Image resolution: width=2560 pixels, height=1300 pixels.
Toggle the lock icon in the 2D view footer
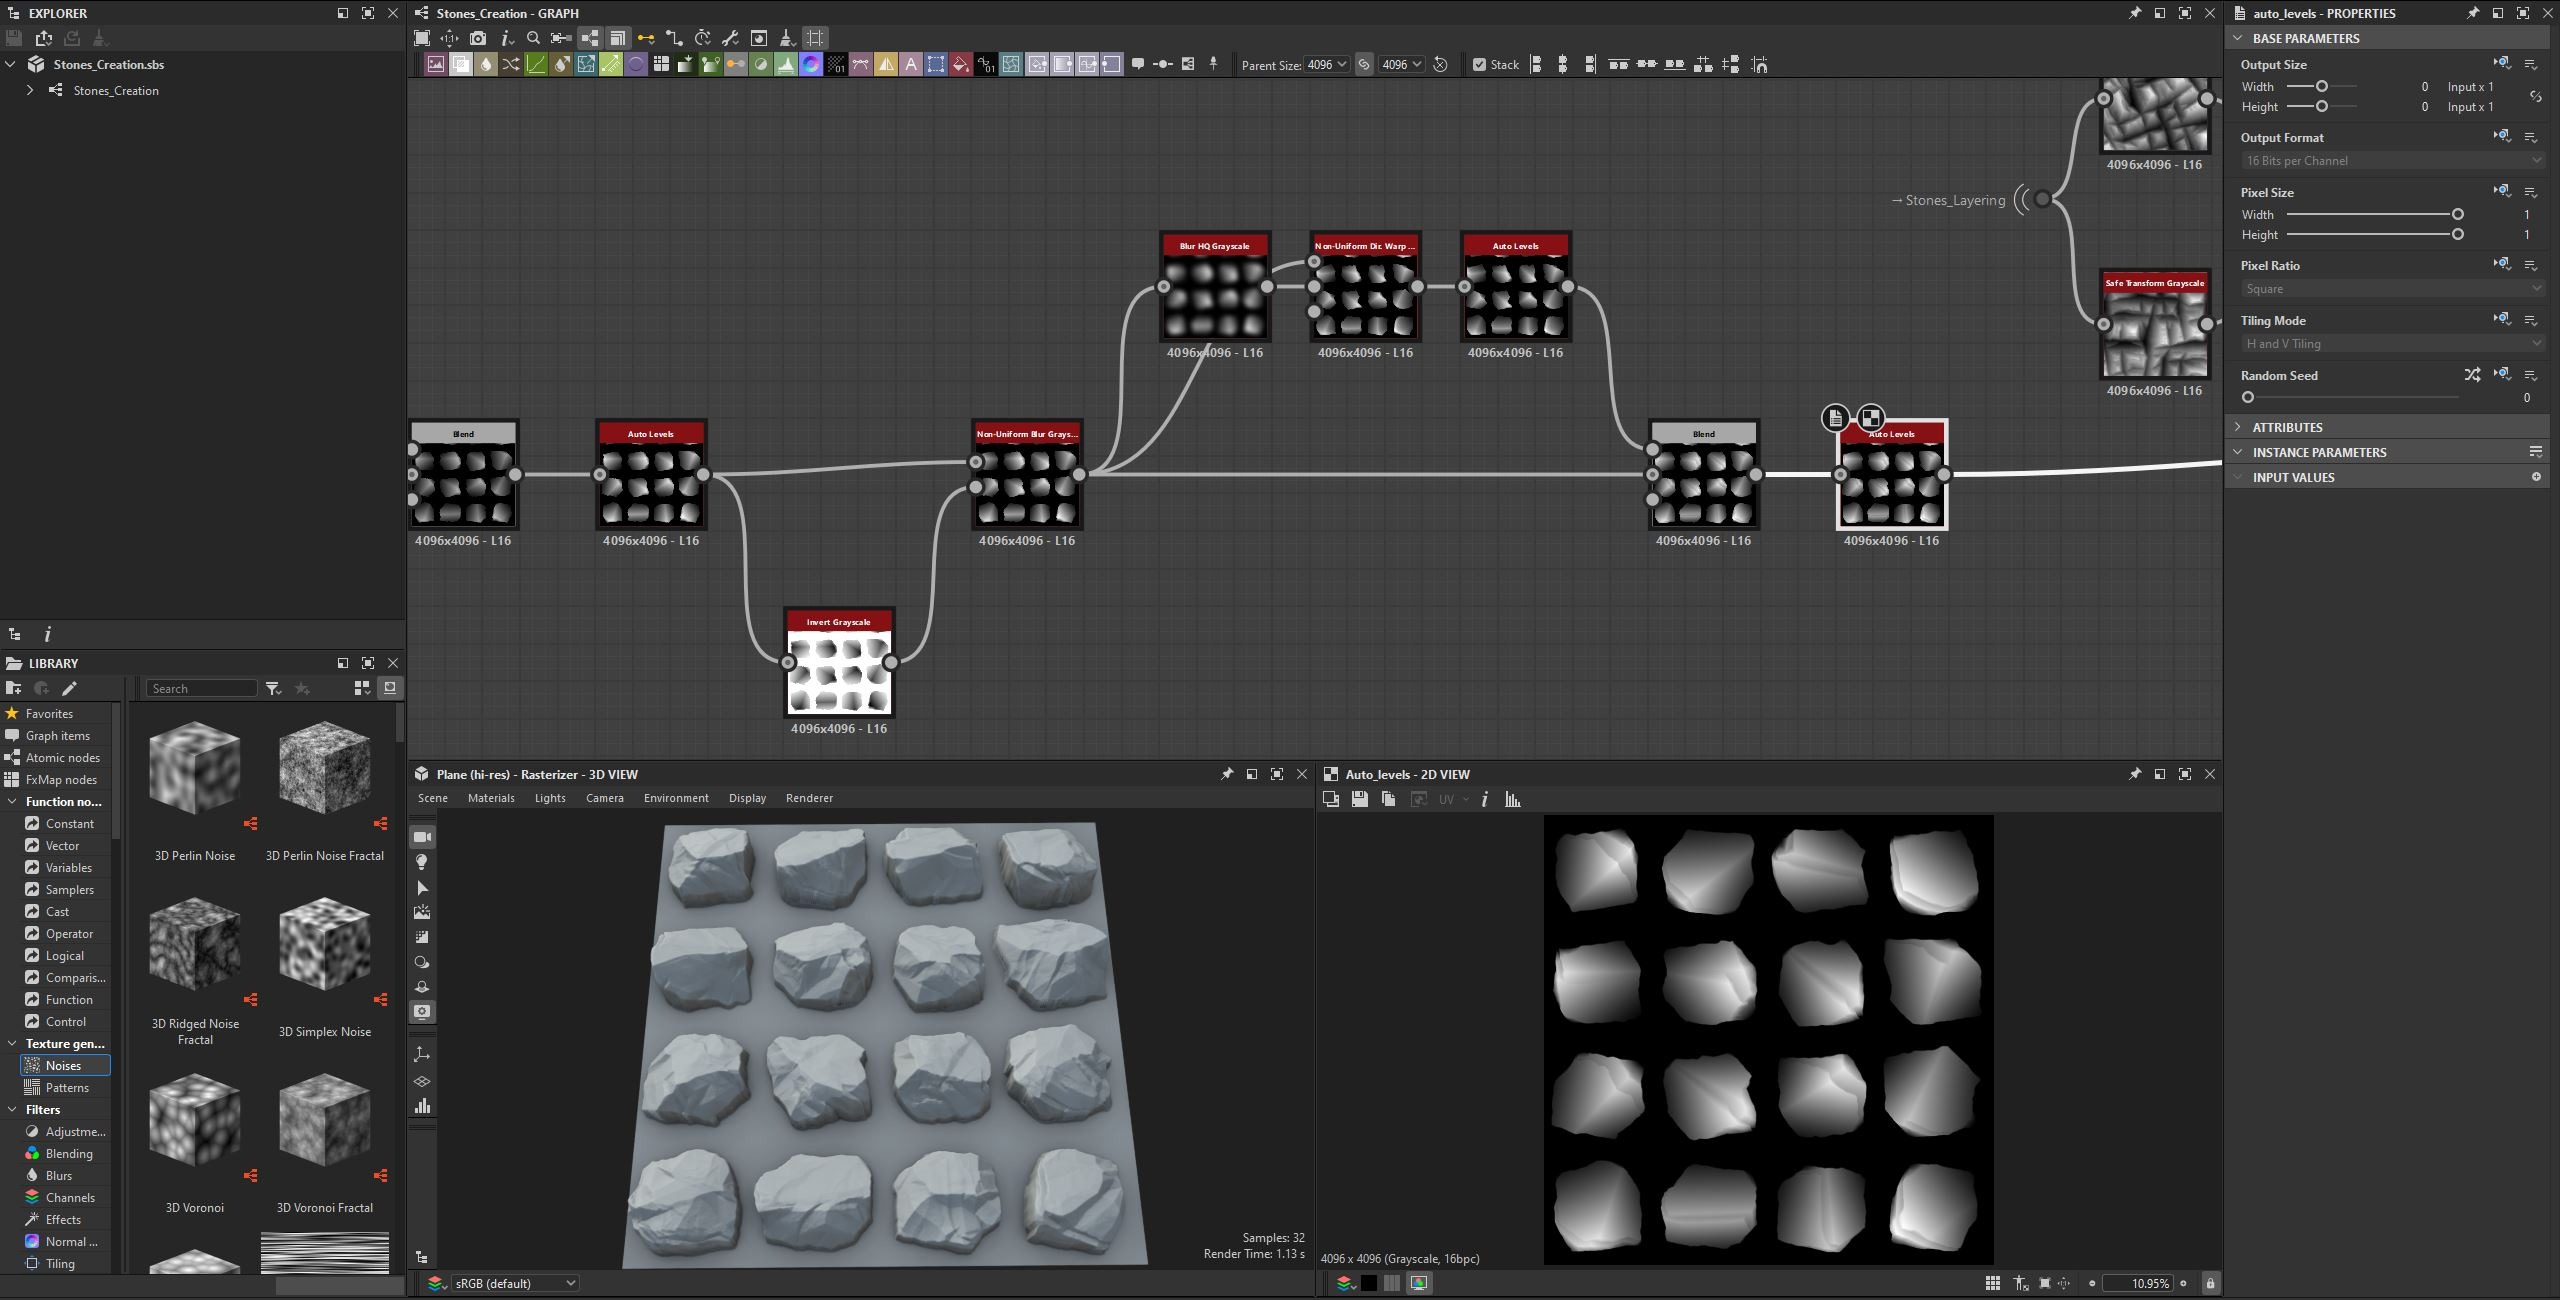tap(2210, 1283)
